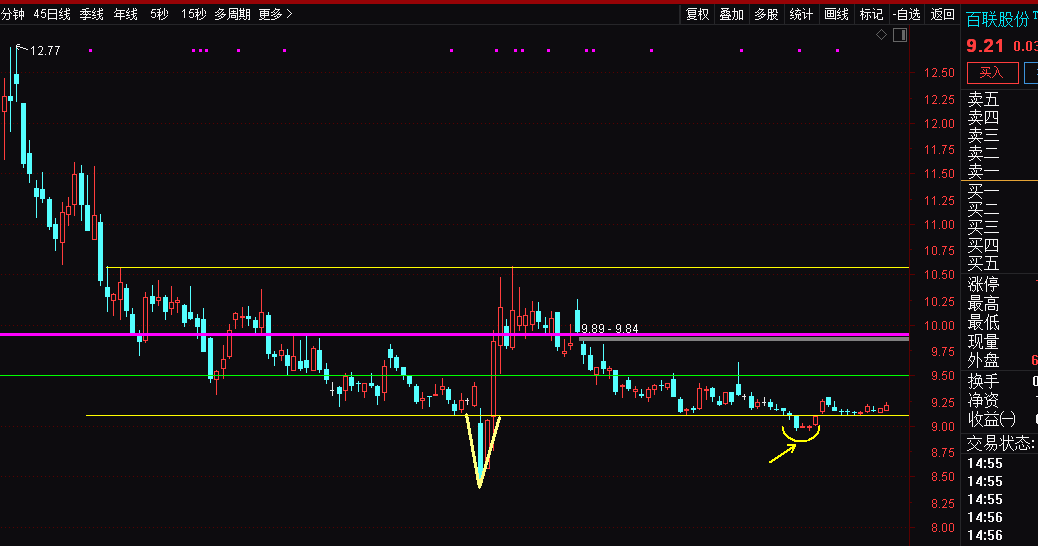Switch to the 45日线 period

coord(52,14)
